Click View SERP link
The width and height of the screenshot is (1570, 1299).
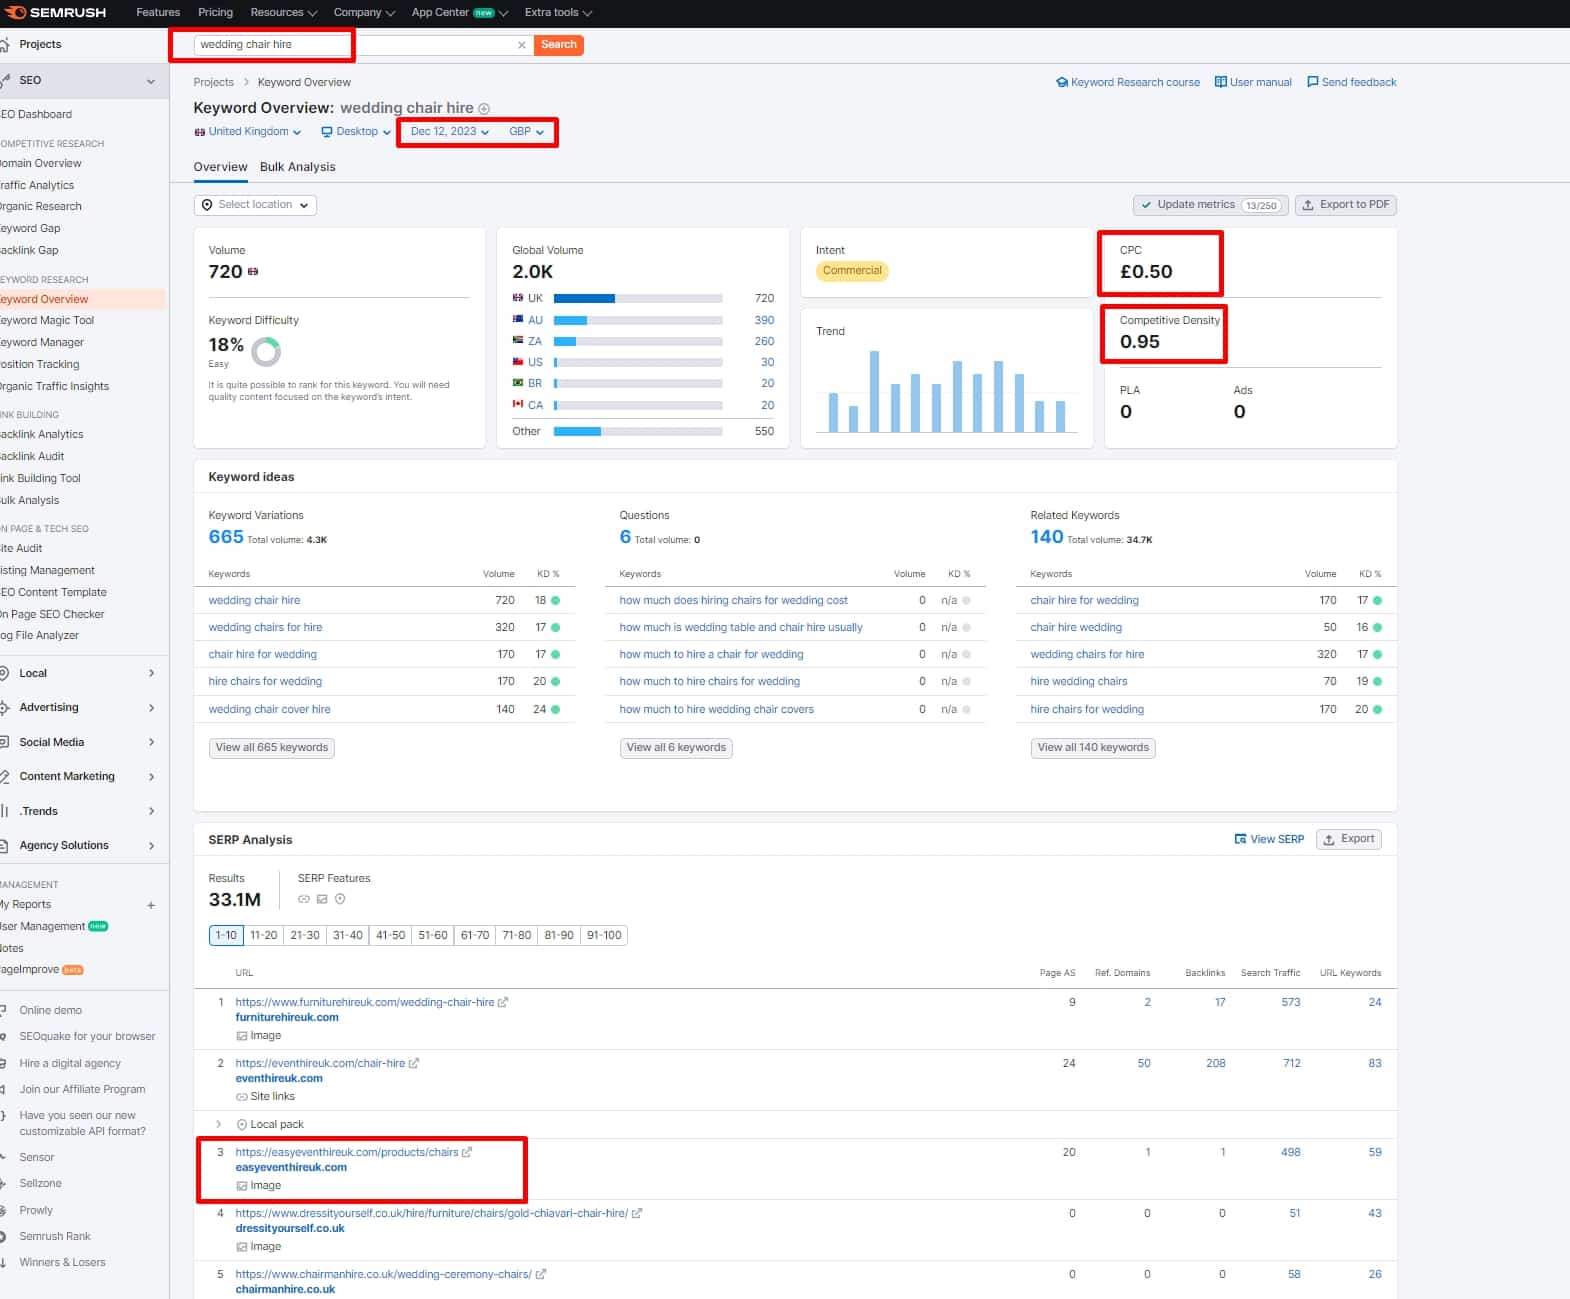pyautogui.click(x=1269, y=839)
